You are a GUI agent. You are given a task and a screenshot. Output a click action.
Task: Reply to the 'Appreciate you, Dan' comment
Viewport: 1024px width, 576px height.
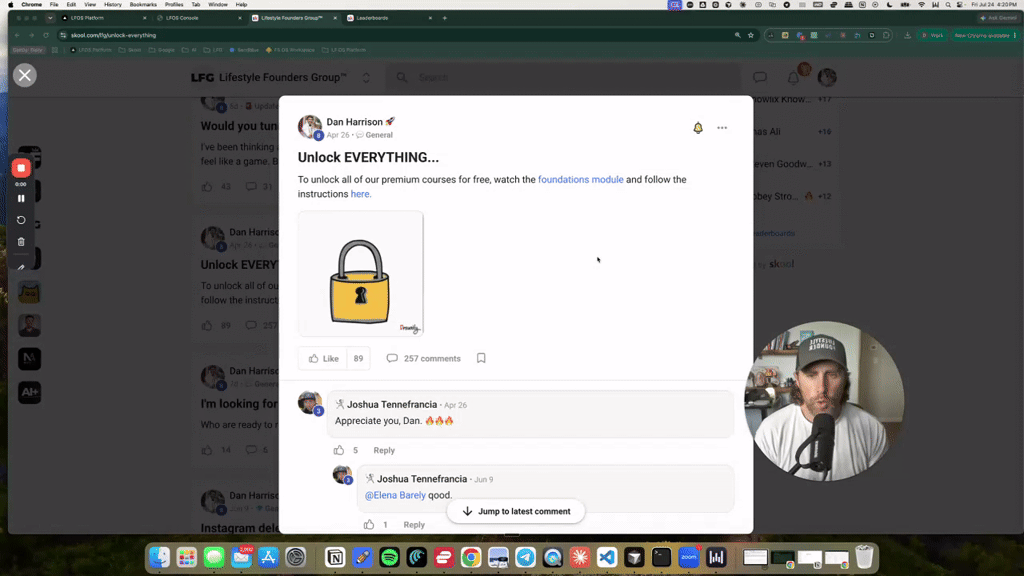[384, 450]
